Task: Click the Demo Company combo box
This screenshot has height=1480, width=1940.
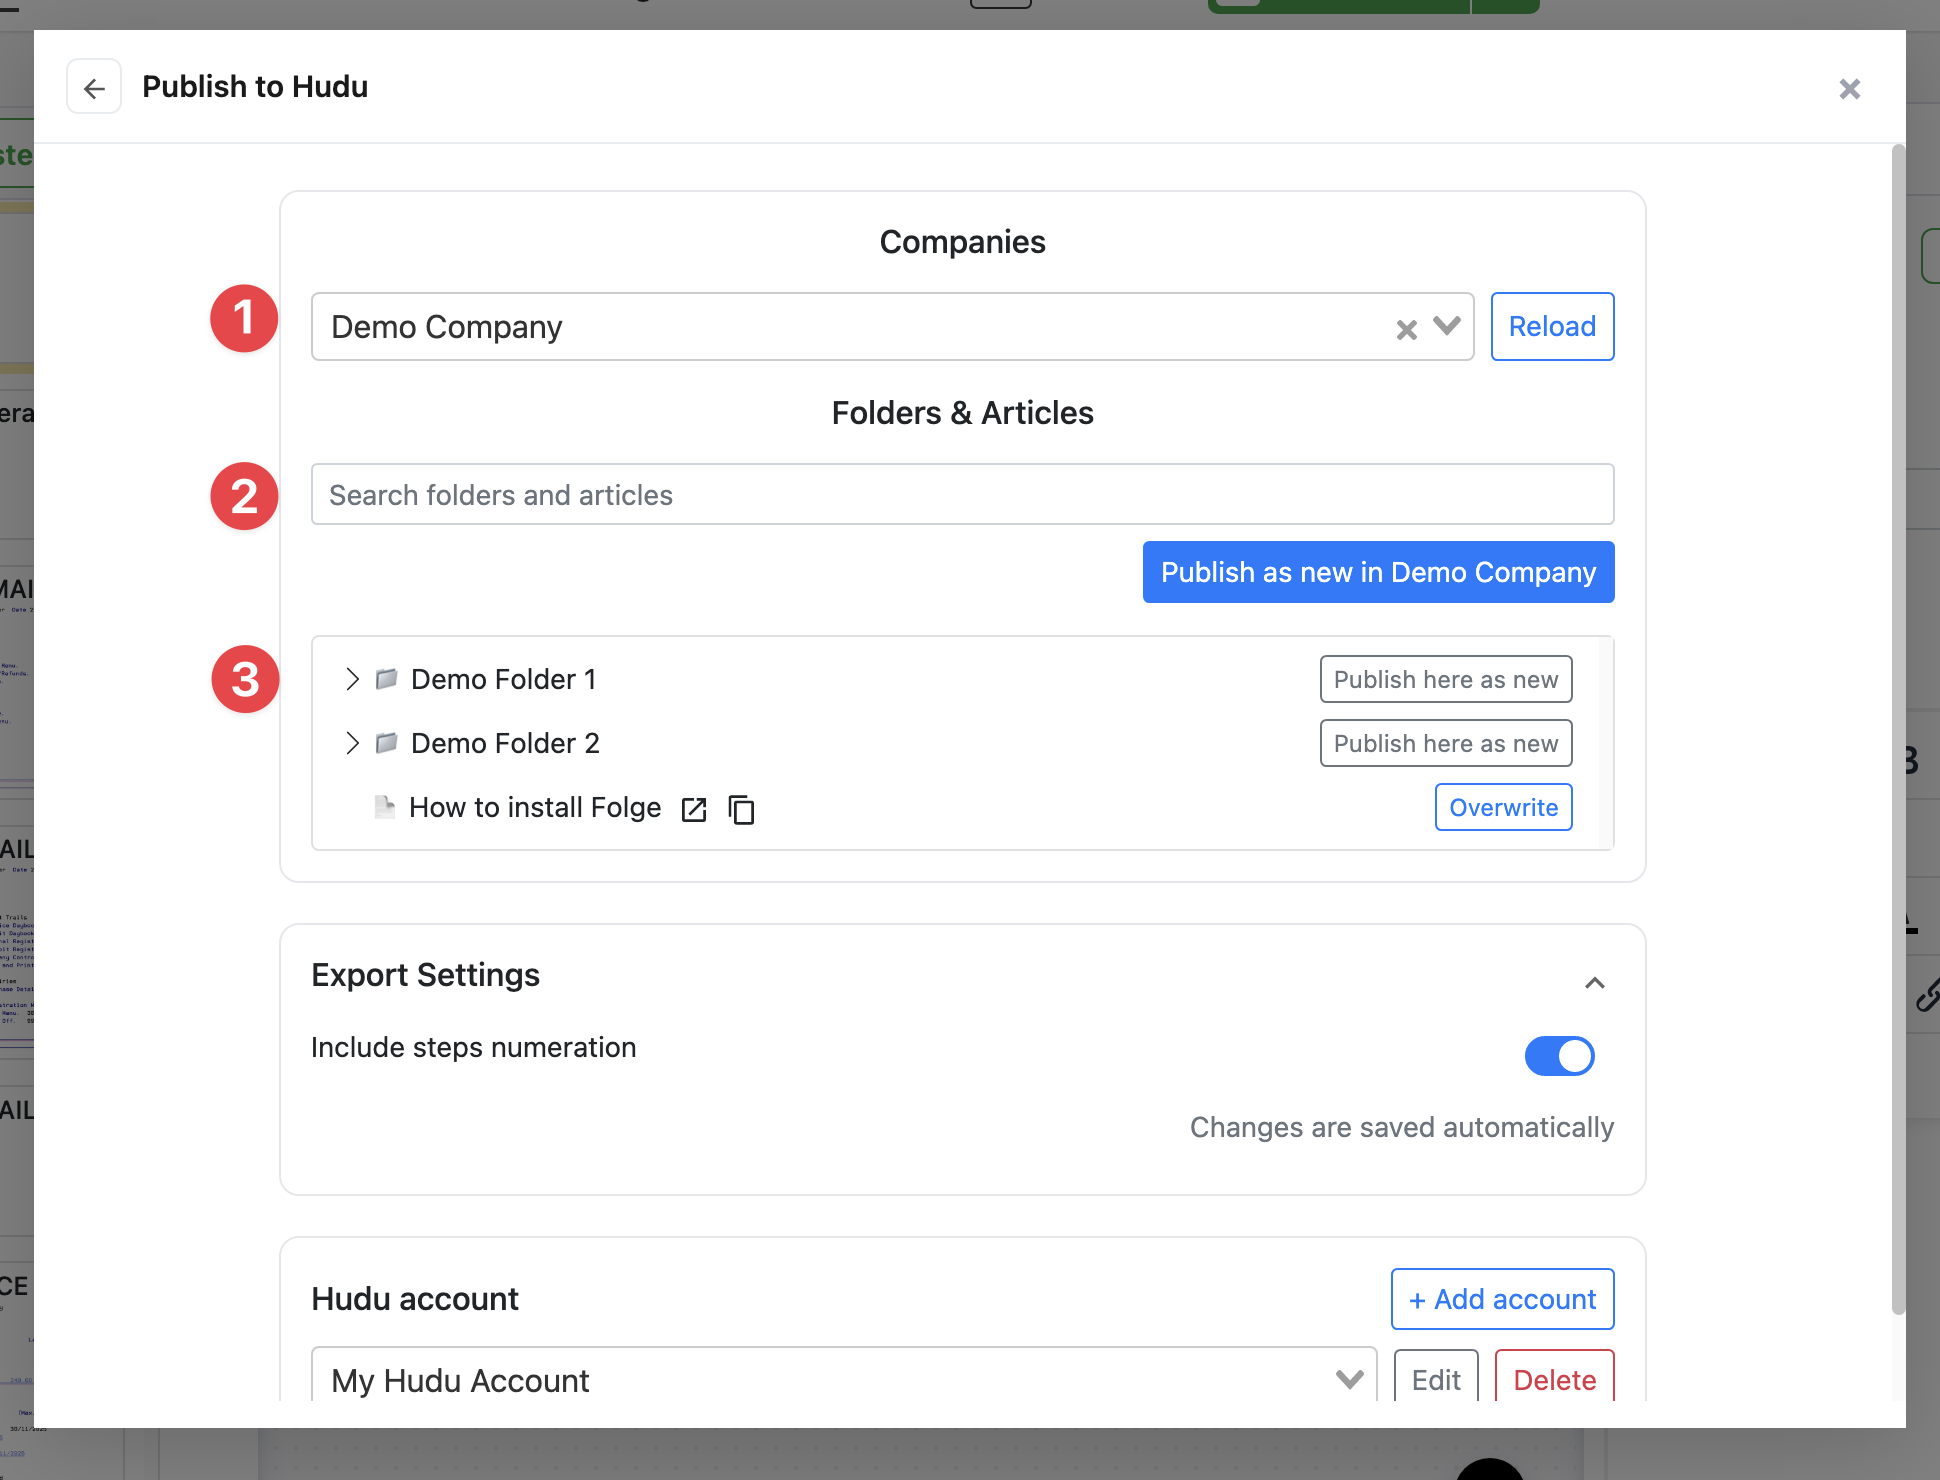Action: pos(892,326)
